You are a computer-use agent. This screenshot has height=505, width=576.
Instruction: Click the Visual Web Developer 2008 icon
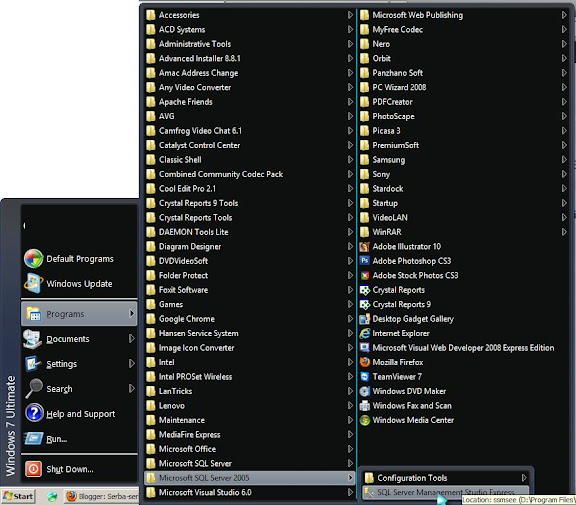coord(364,348)
